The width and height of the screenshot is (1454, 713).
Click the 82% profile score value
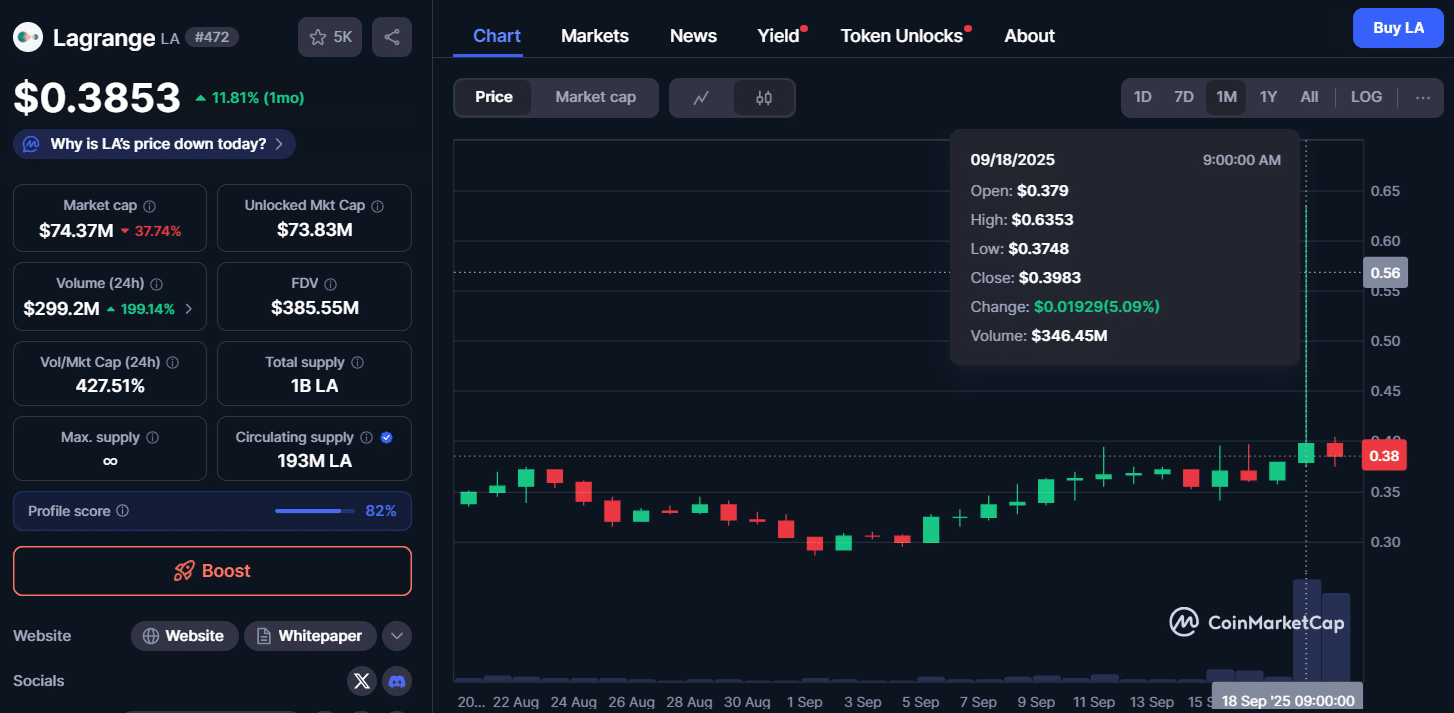click(381, 511)
